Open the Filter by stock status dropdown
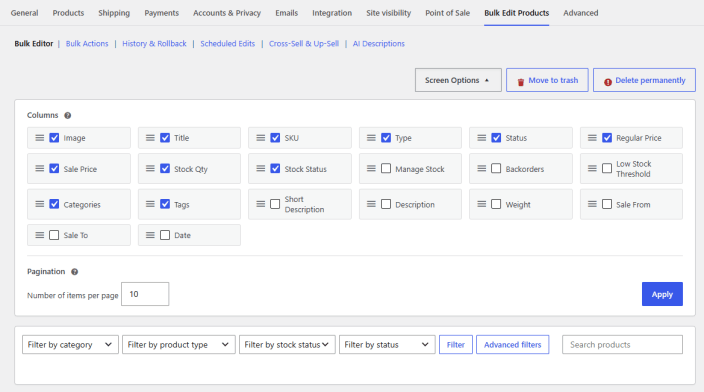 point(287,344)
